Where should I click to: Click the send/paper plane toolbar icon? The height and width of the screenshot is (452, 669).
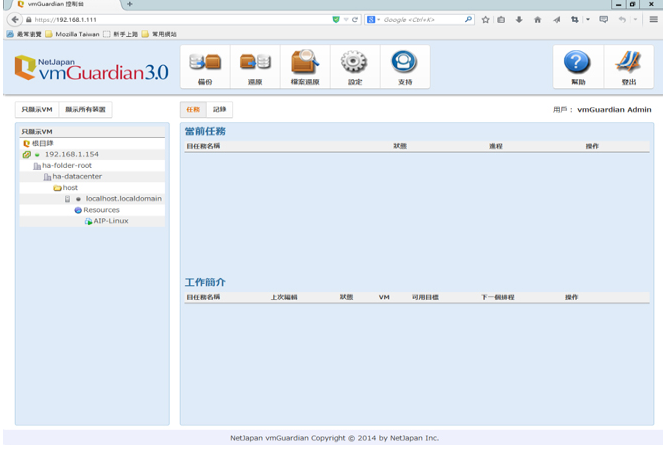(556, 20)
